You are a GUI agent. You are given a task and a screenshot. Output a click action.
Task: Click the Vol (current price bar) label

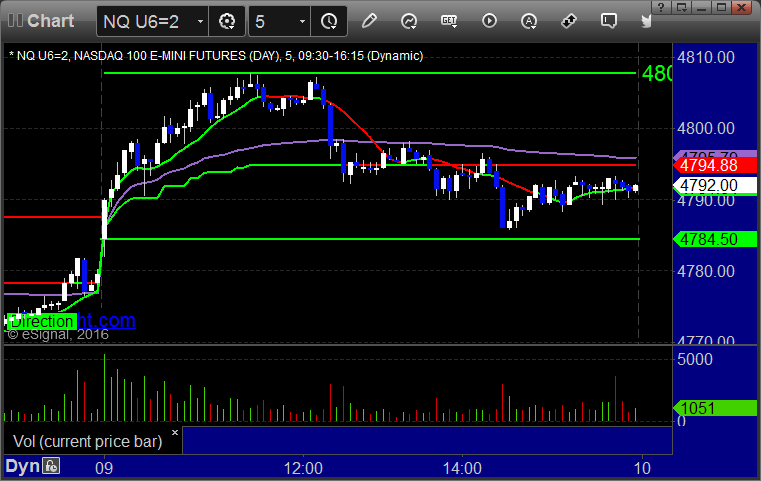pos(87,441)
